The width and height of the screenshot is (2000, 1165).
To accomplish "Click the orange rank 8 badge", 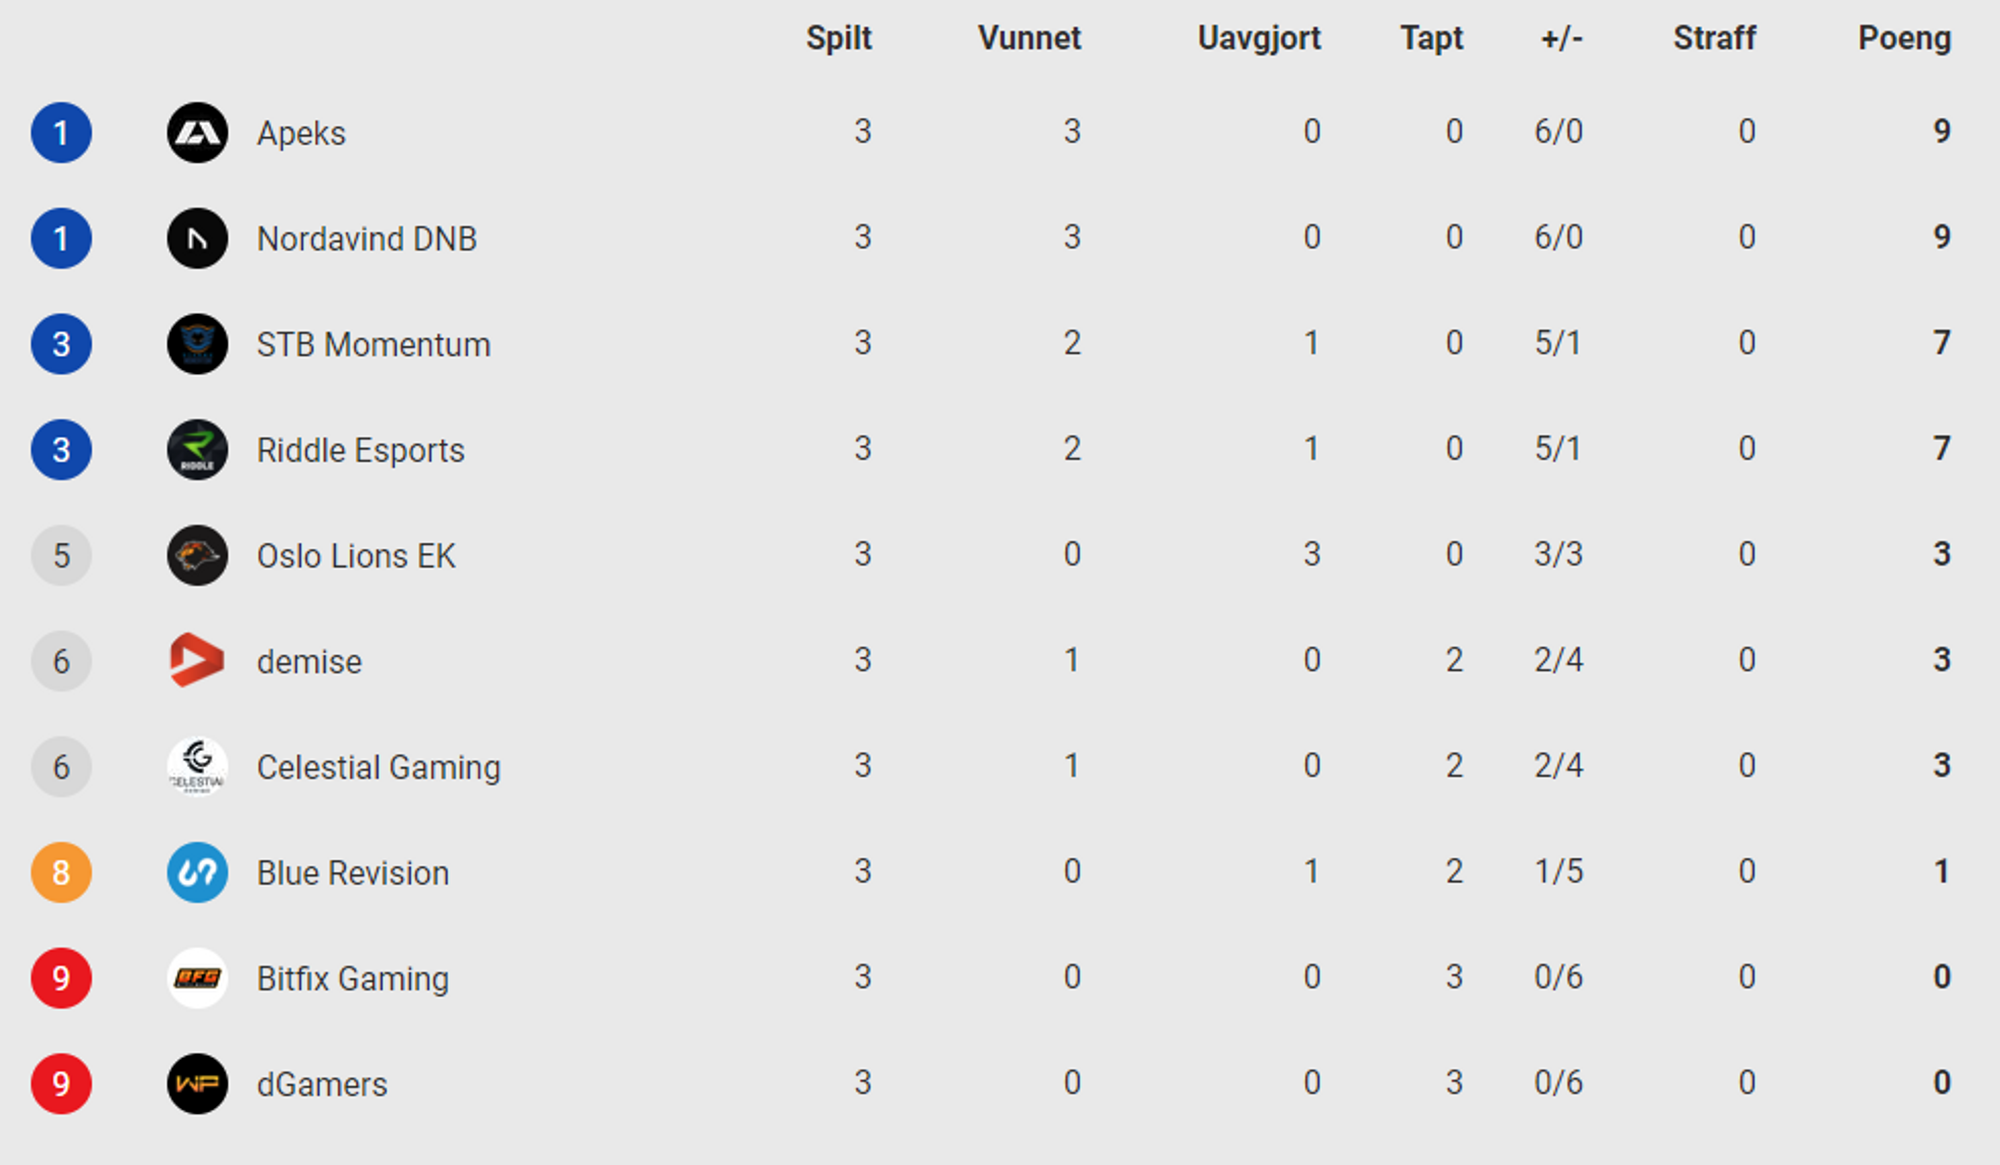I will tap(61, 872).
